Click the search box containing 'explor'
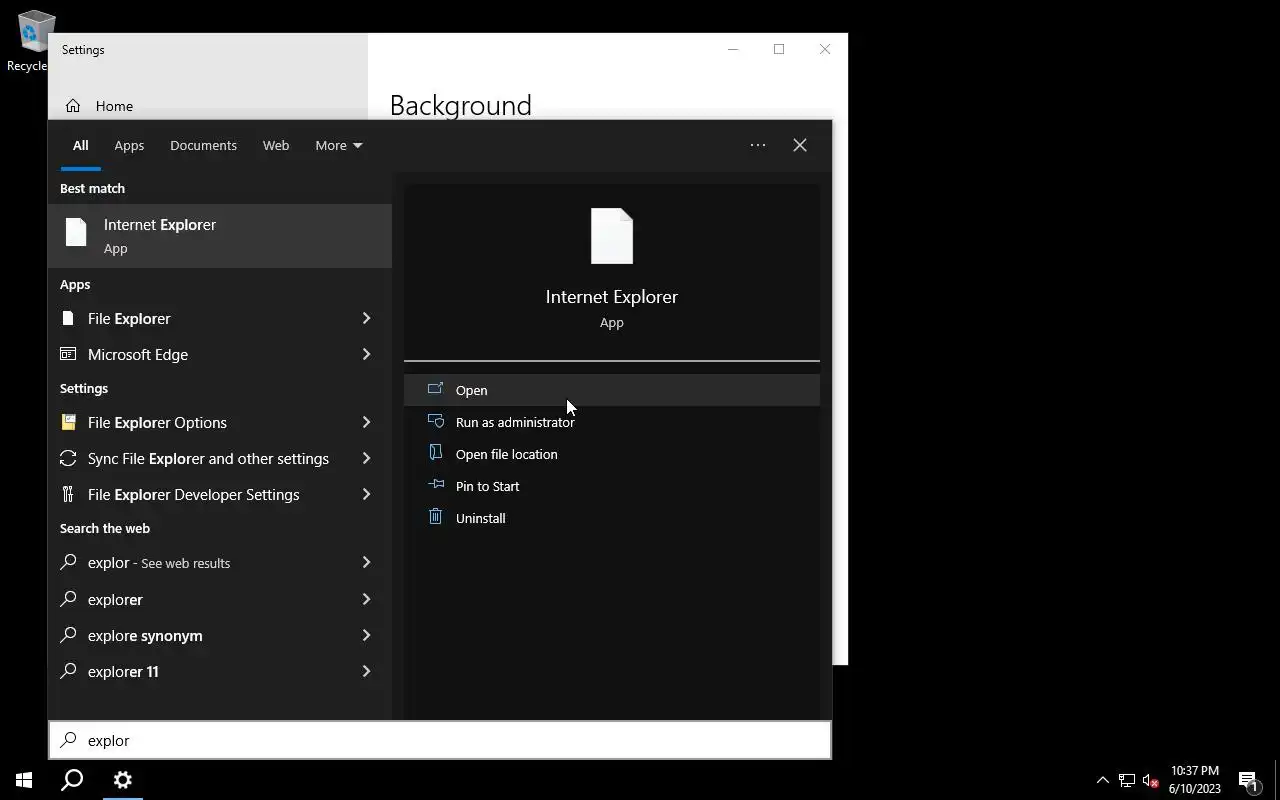Image resolution: width=1280 pixels, height=800 pixels. 440,740
